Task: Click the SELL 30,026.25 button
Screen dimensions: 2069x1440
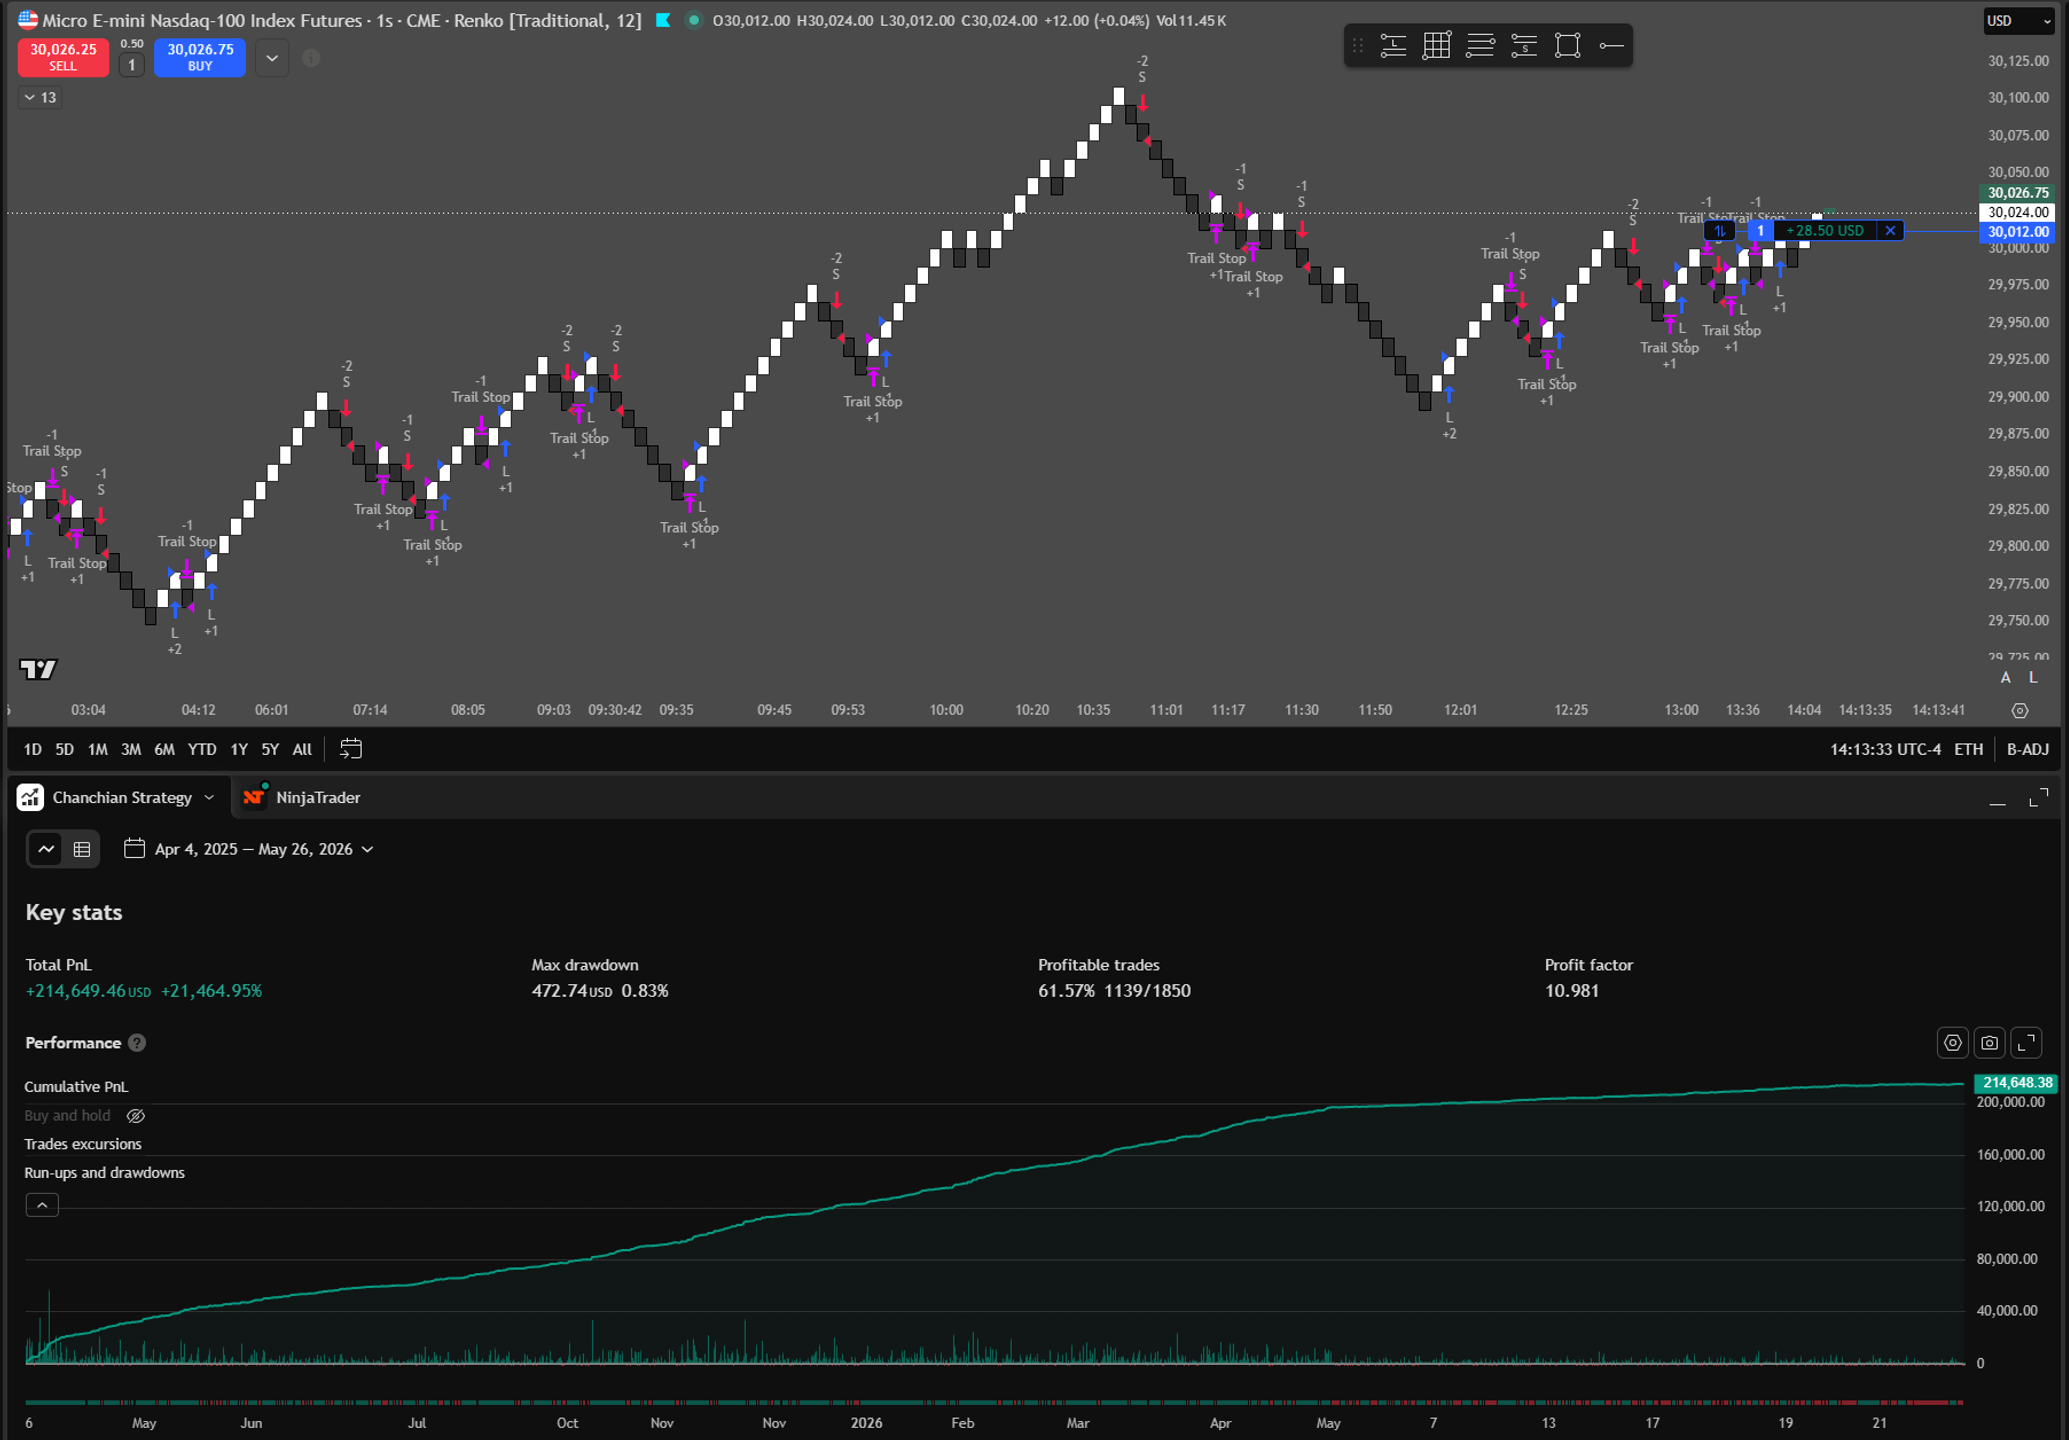Action: (63, 58)
